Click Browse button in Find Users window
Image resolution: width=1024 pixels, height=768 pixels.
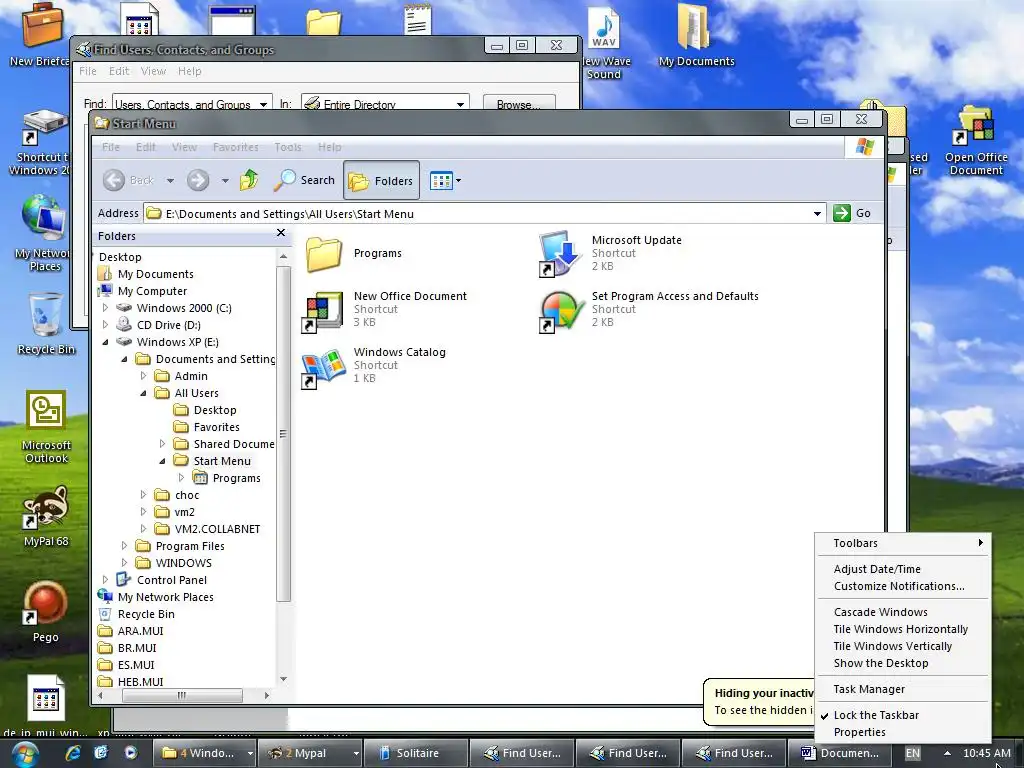point(519,103)
